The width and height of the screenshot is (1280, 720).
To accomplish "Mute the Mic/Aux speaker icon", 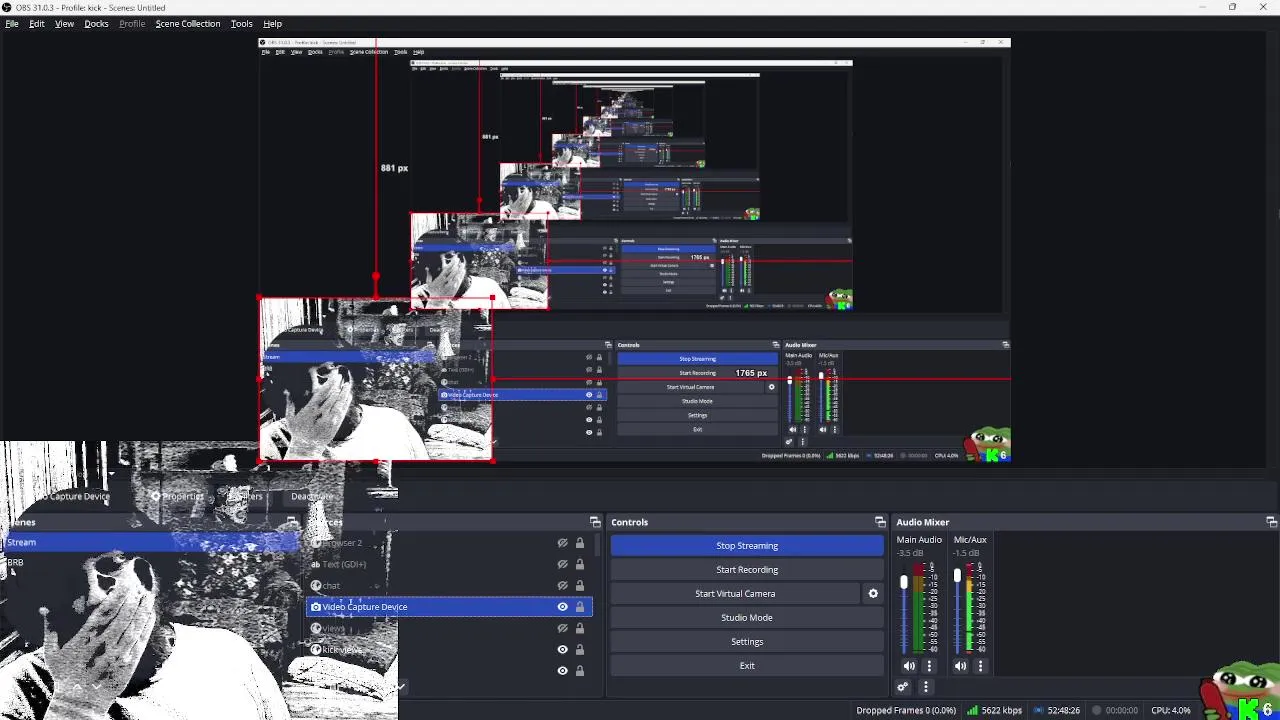I will pyautogui.click(x=960, y=666).
